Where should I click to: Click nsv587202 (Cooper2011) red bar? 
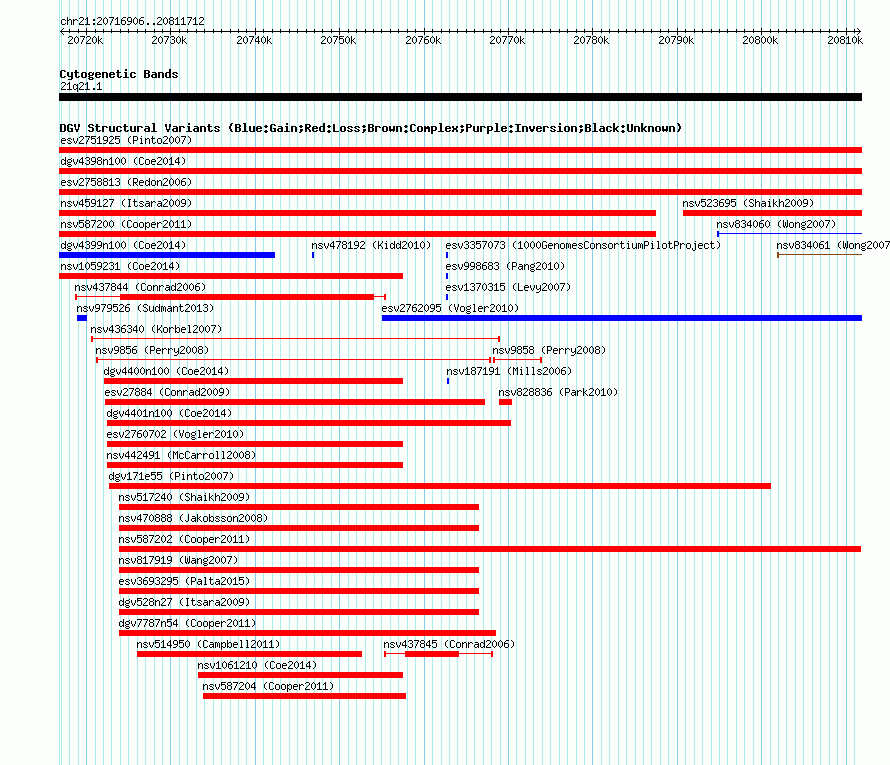pos(490,549)
